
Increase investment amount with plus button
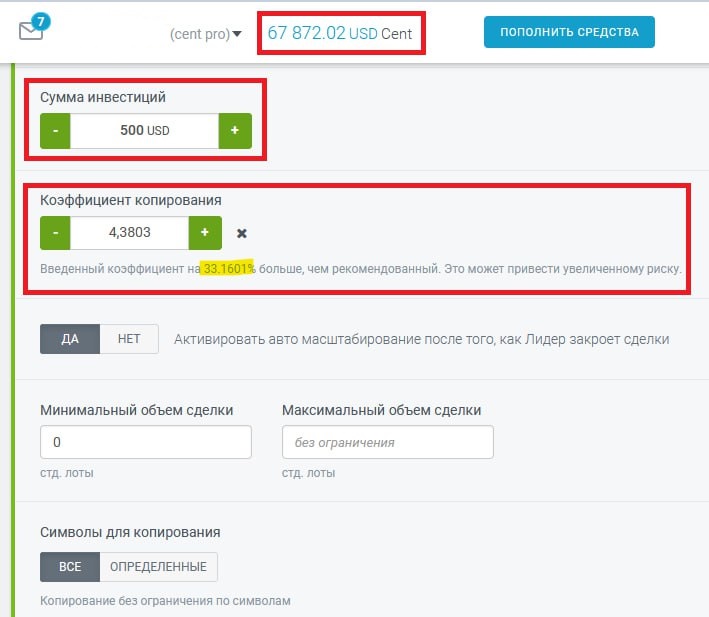(x=235, y=131)
